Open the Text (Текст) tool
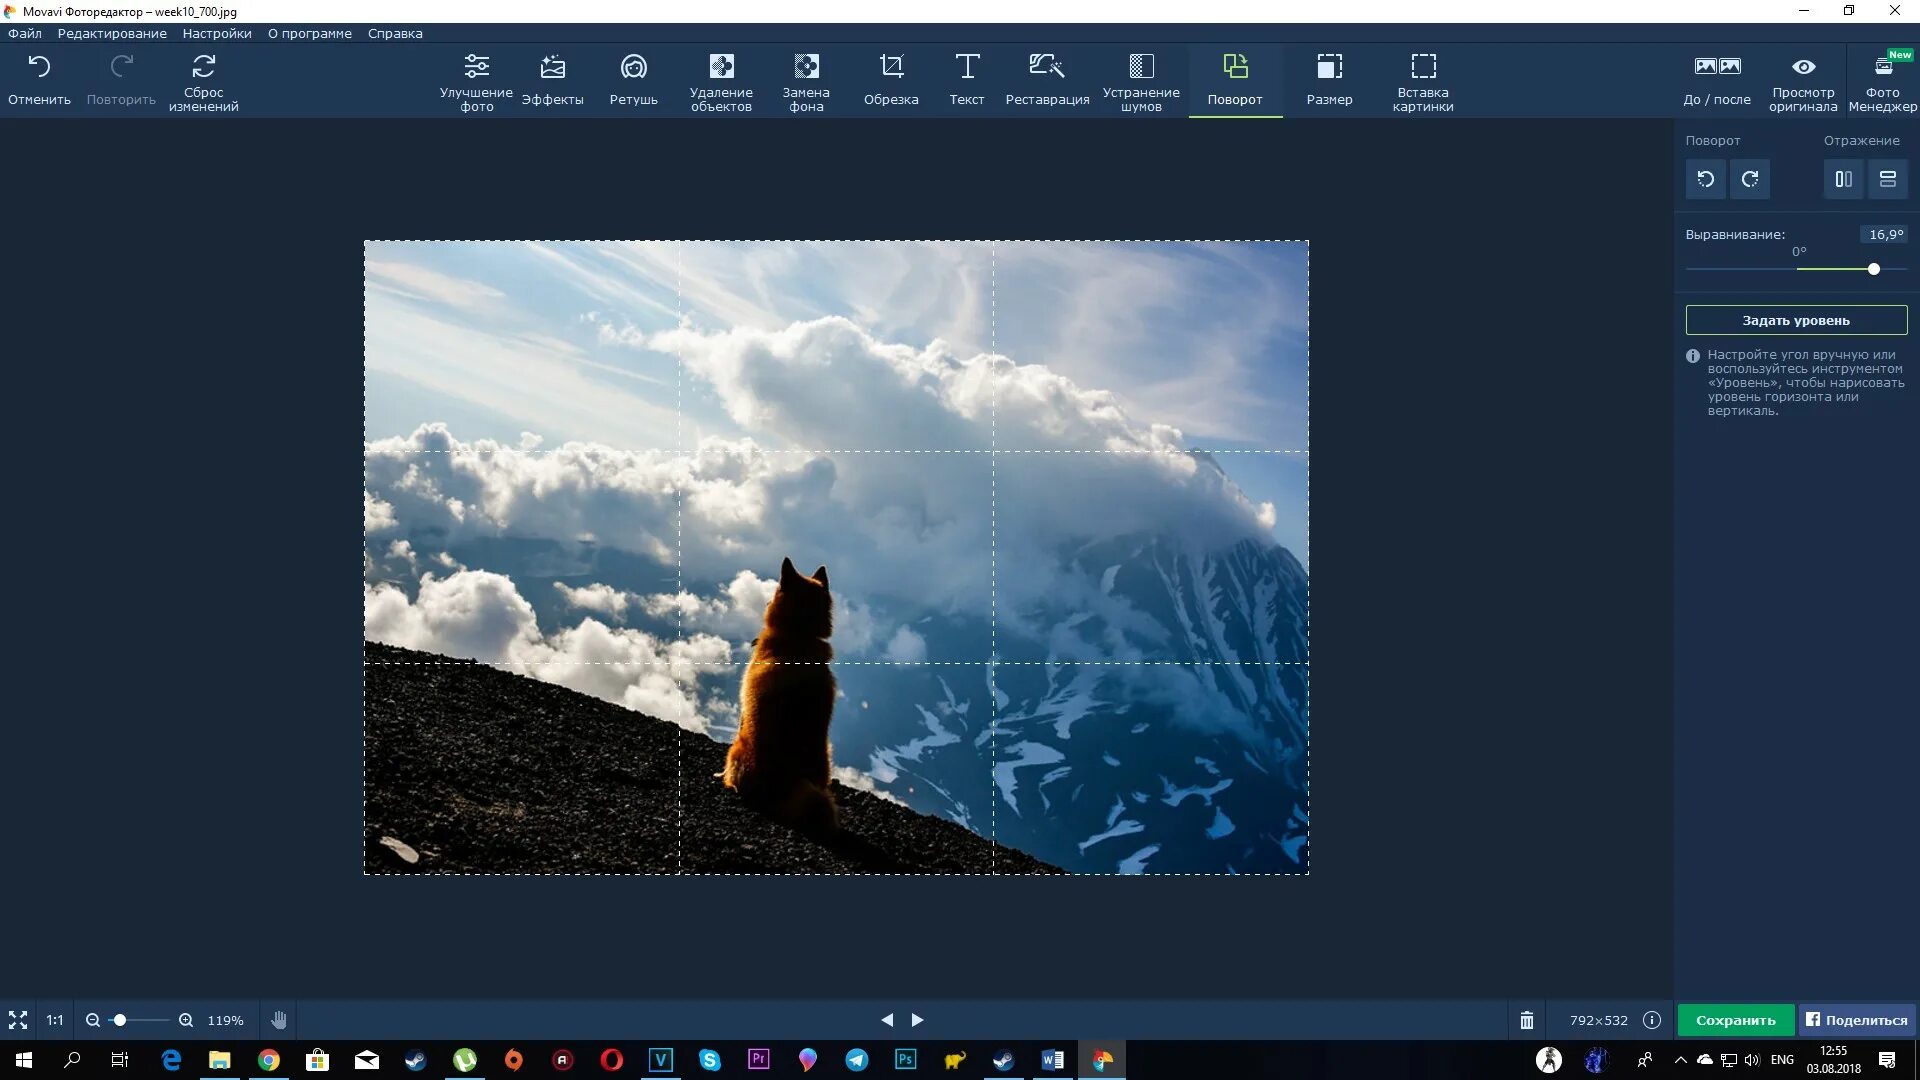 [x=966, y=79]
